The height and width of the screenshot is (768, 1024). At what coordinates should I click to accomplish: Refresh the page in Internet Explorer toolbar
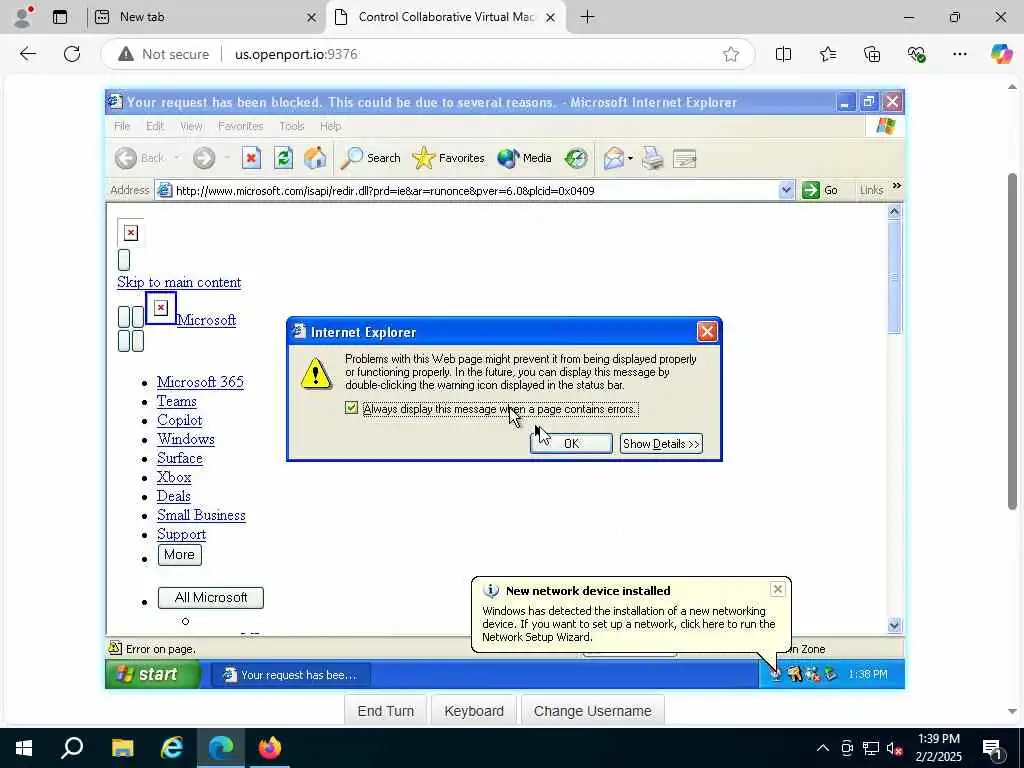click(x=283, y=158)
